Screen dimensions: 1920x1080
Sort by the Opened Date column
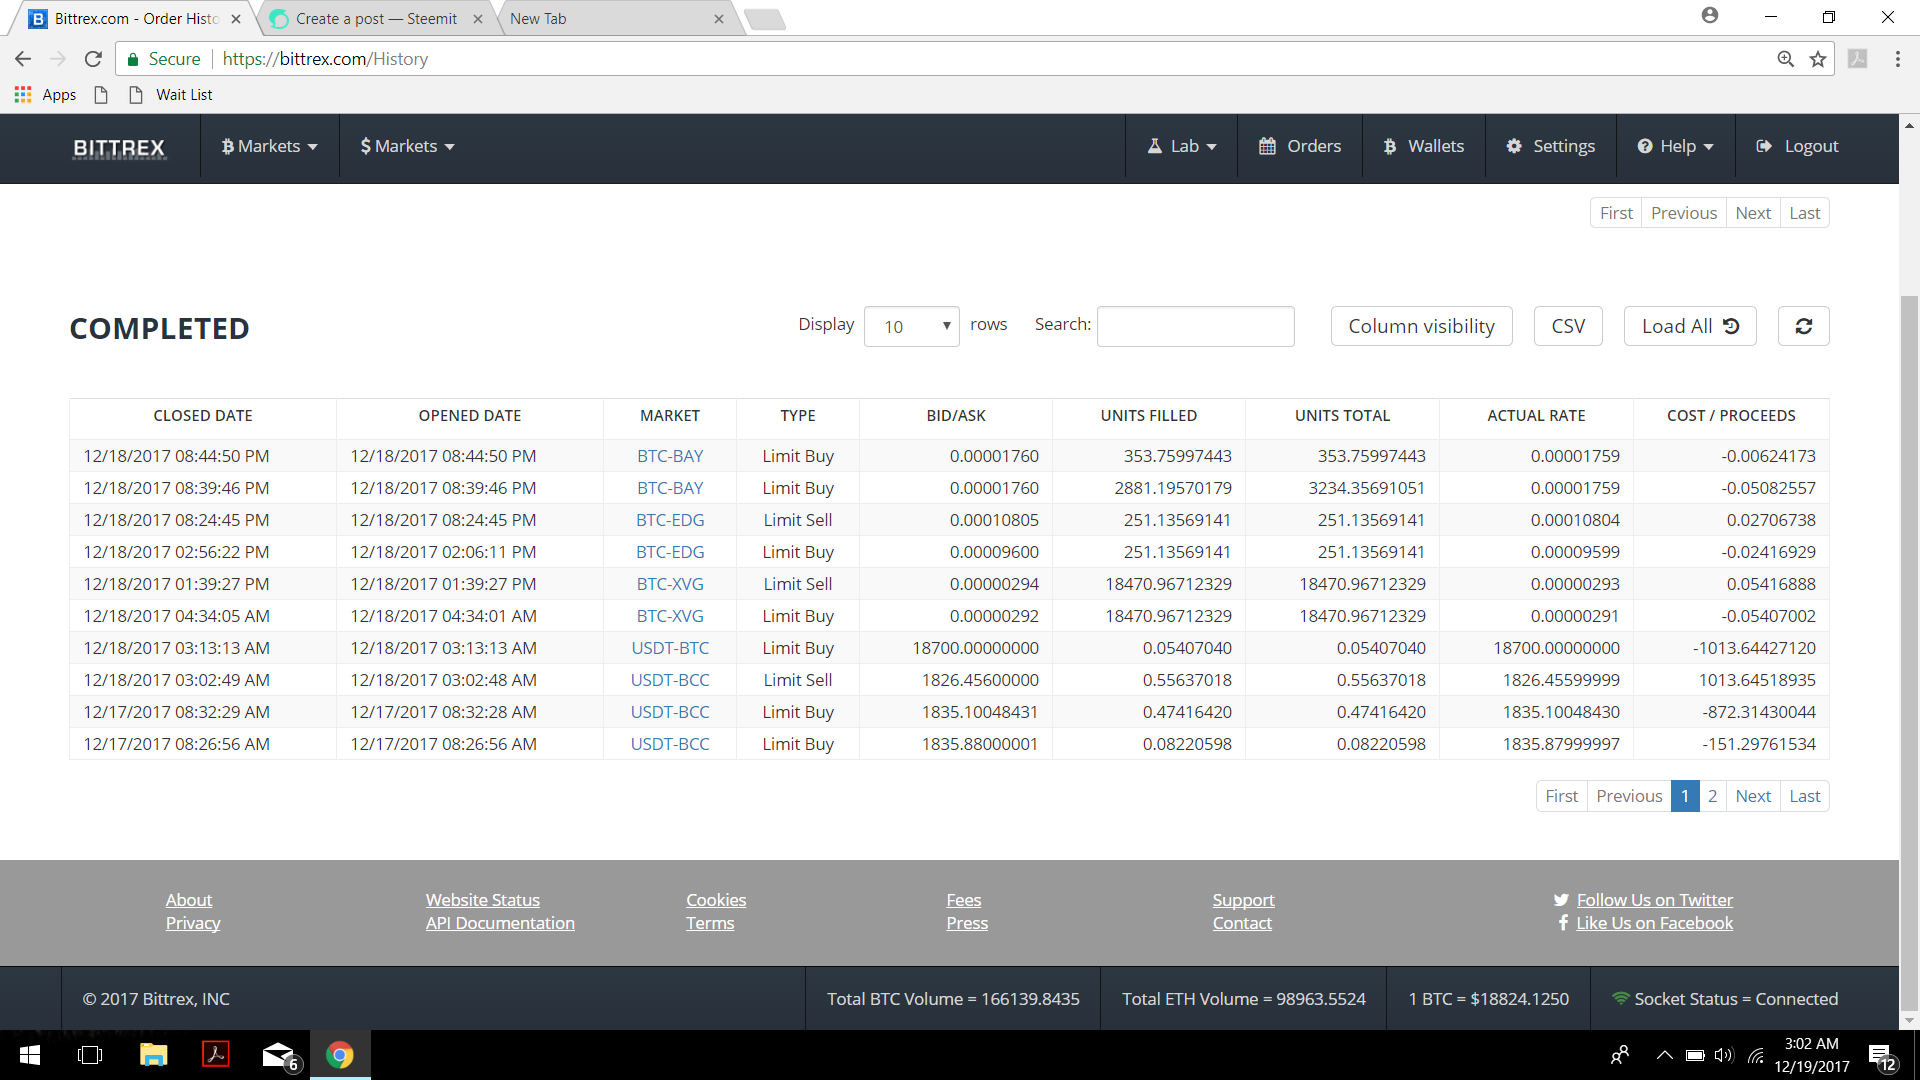pyautogui.click(x=469, y=416)
